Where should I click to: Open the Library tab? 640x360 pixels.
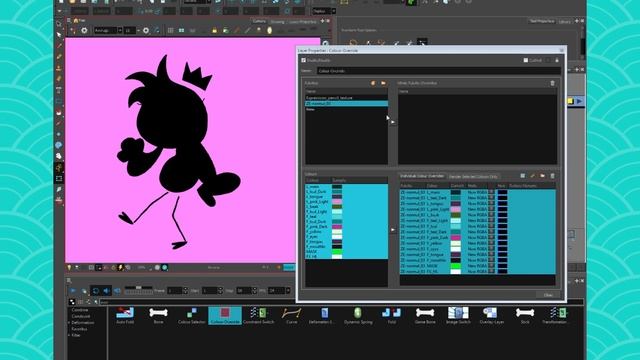564,22
